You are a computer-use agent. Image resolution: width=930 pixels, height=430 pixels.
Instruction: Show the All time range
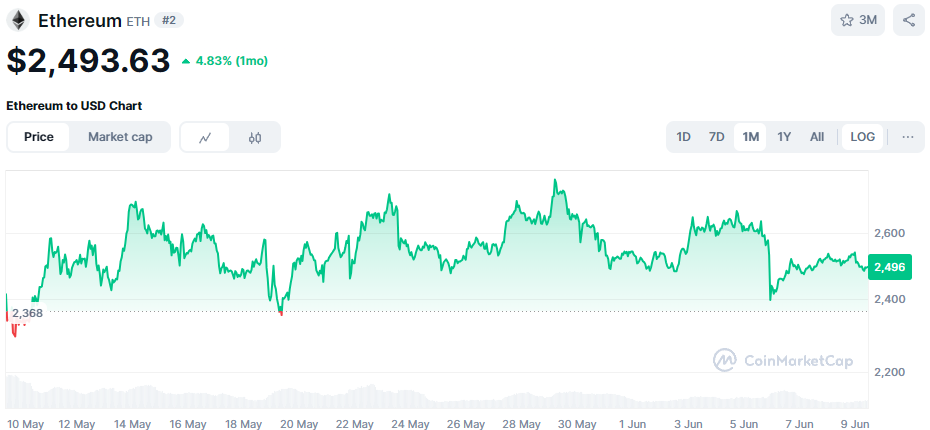pos(817,137)
